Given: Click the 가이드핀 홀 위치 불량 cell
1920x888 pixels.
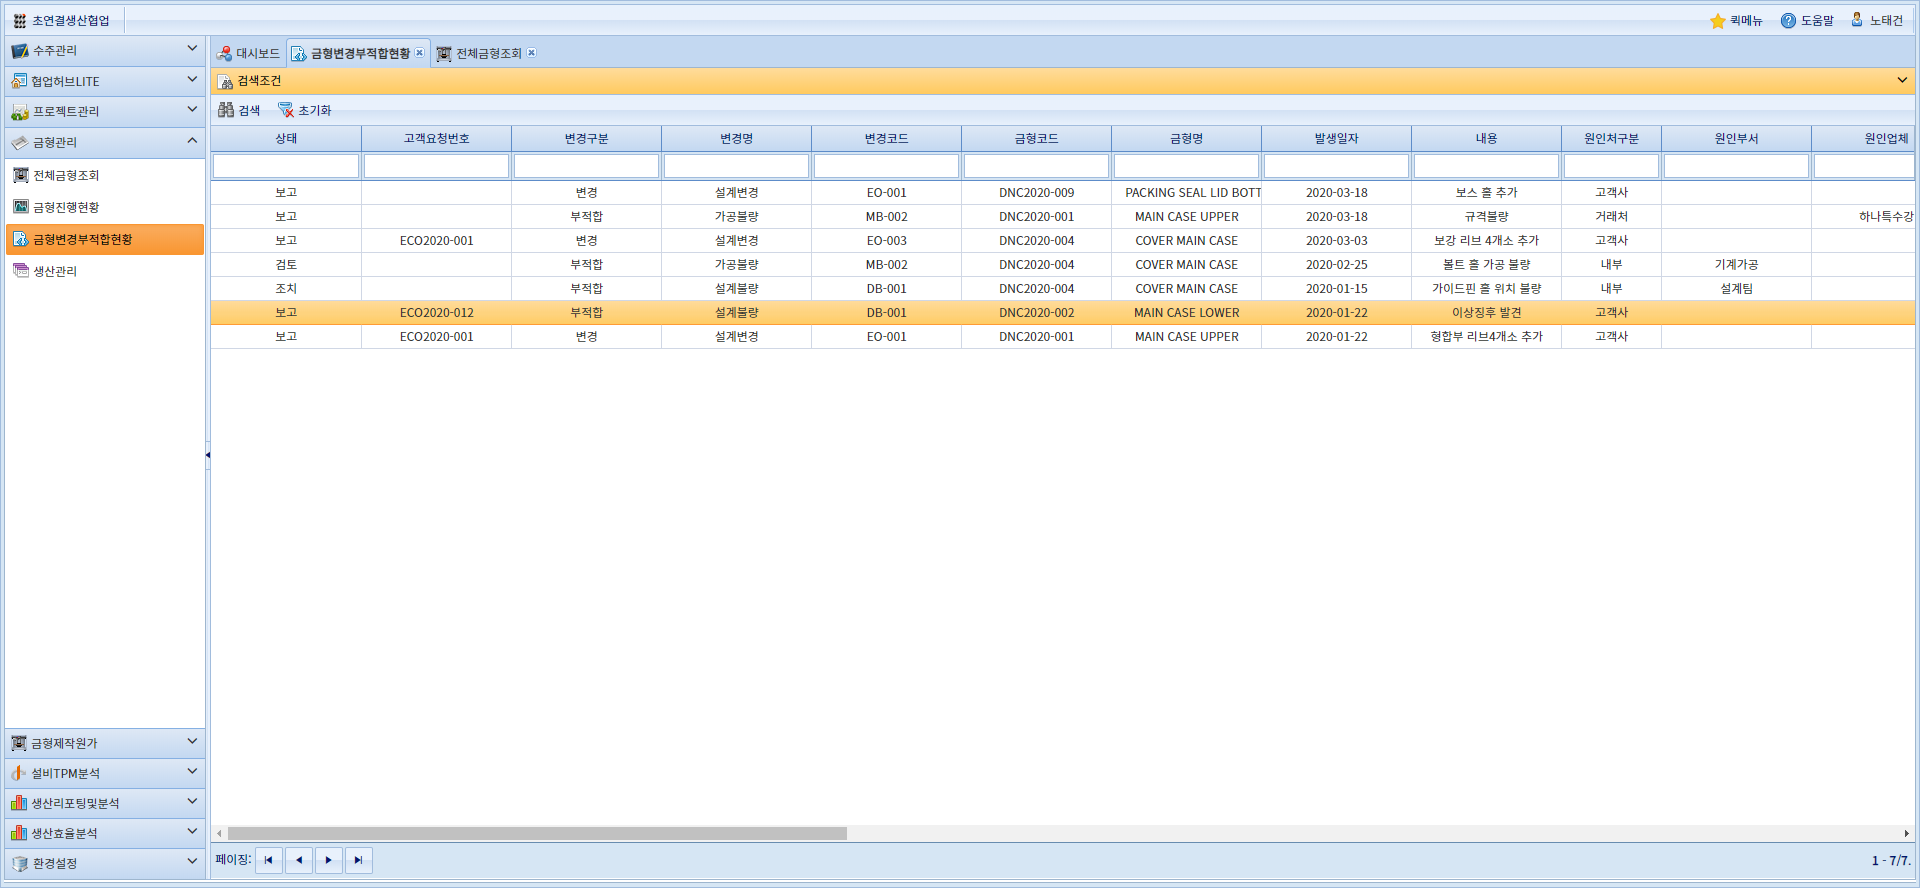Looking at the screenshot, I should (1487, 289).
